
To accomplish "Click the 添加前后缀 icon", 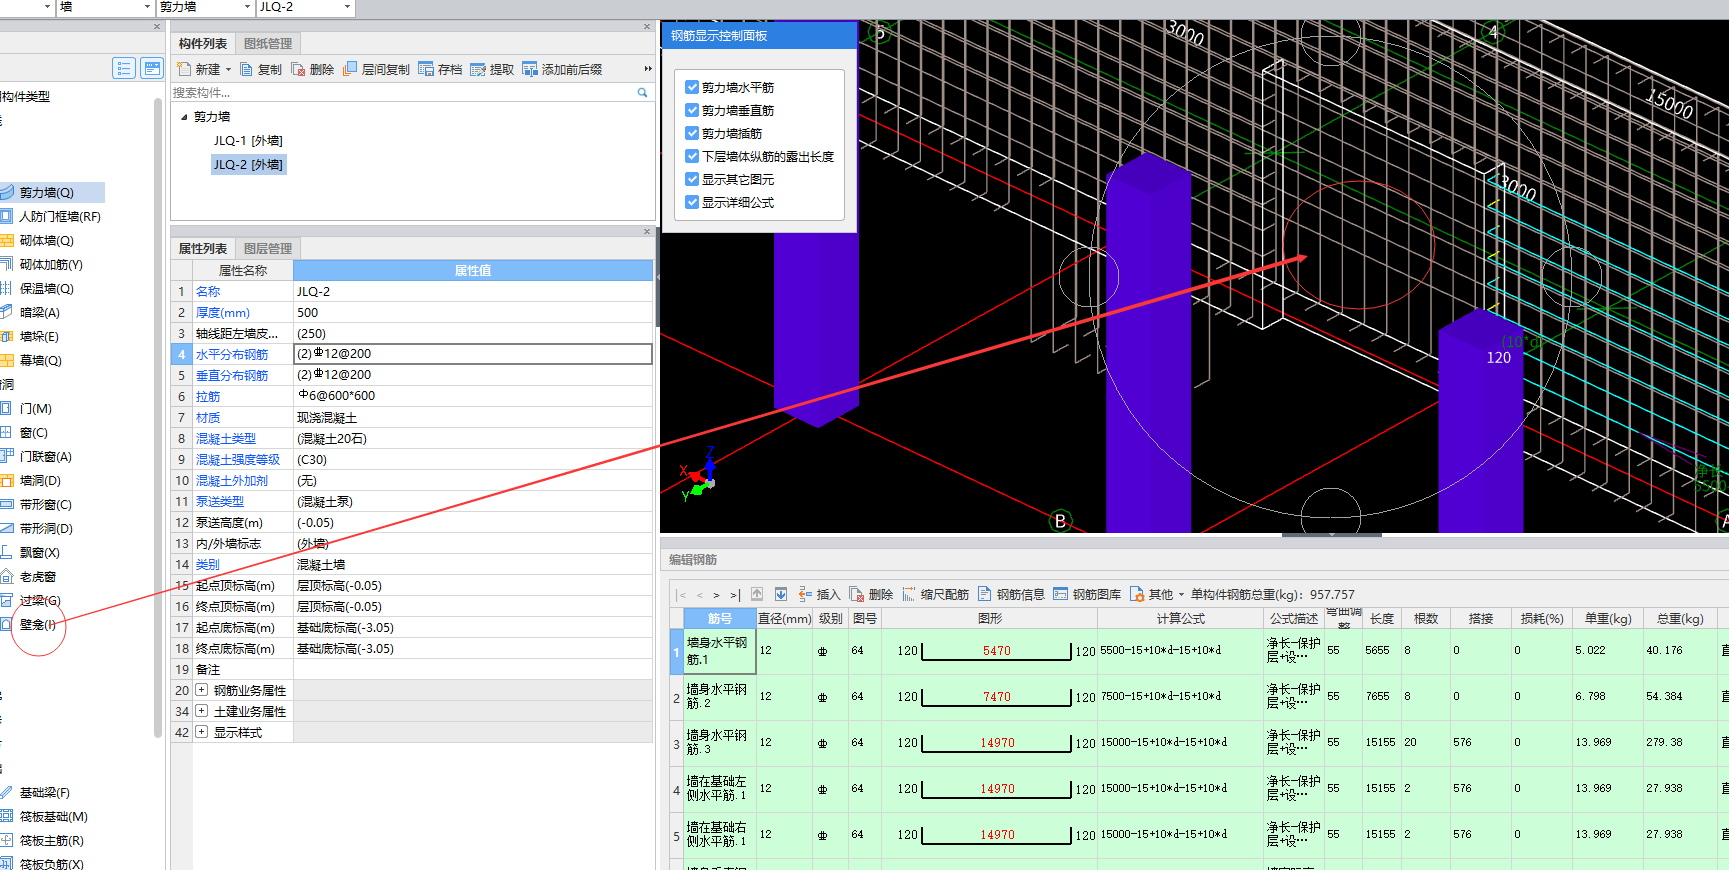I will (x=530, y=69).
